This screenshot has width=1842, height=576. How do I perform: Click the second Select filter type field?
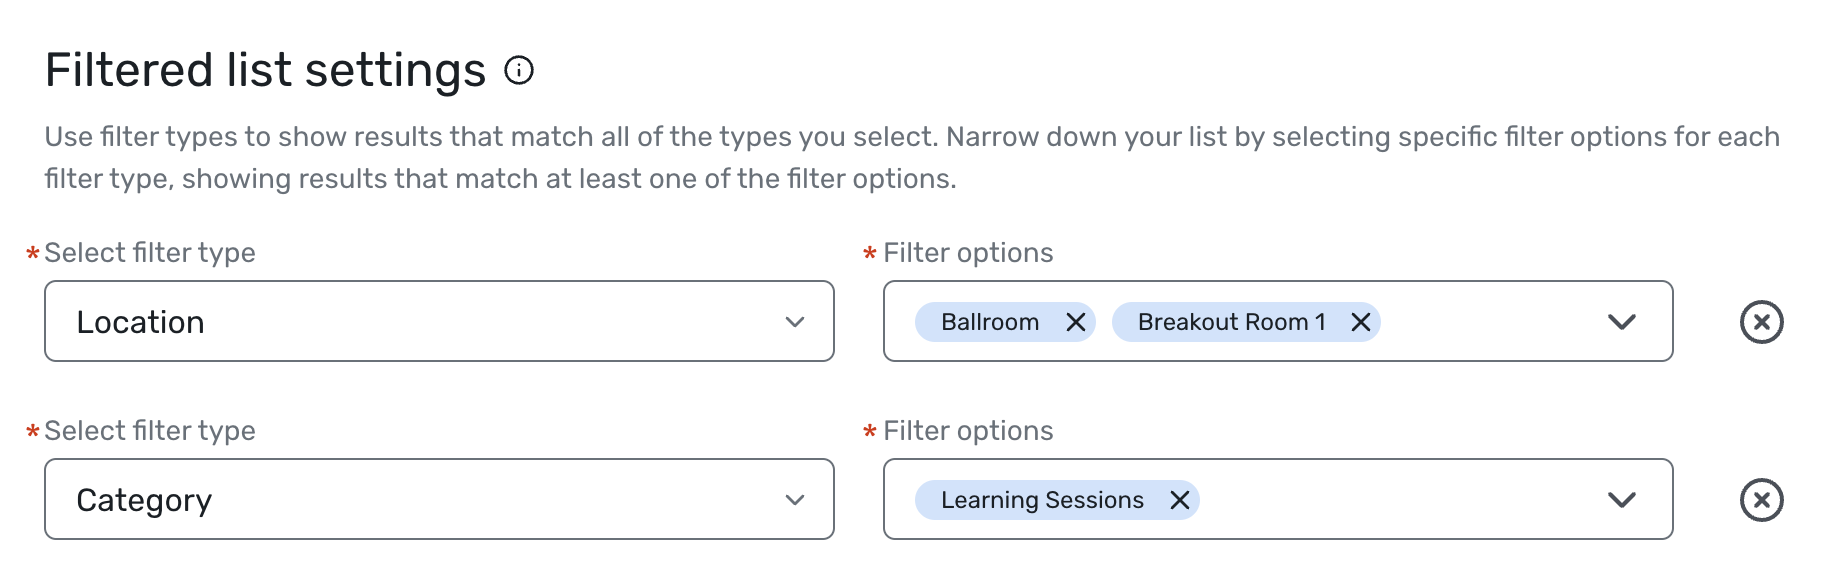pyautogui.click(x=440, y=499)
